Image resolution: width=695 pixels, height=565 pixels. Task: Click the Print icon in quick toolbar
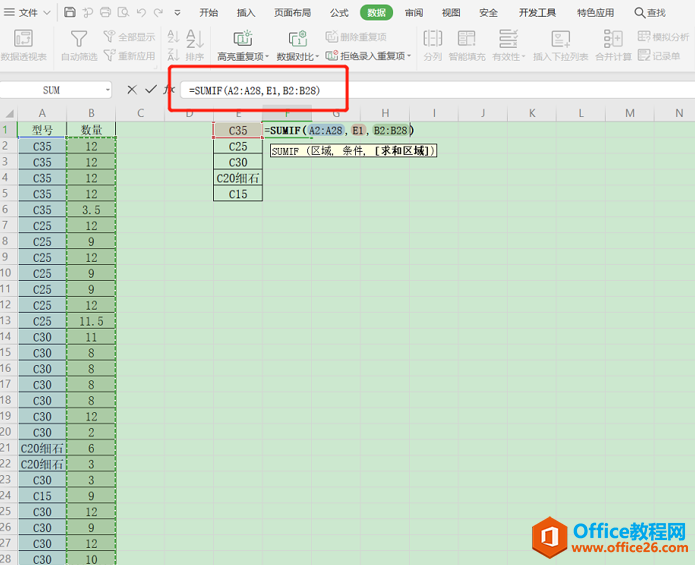105,12
